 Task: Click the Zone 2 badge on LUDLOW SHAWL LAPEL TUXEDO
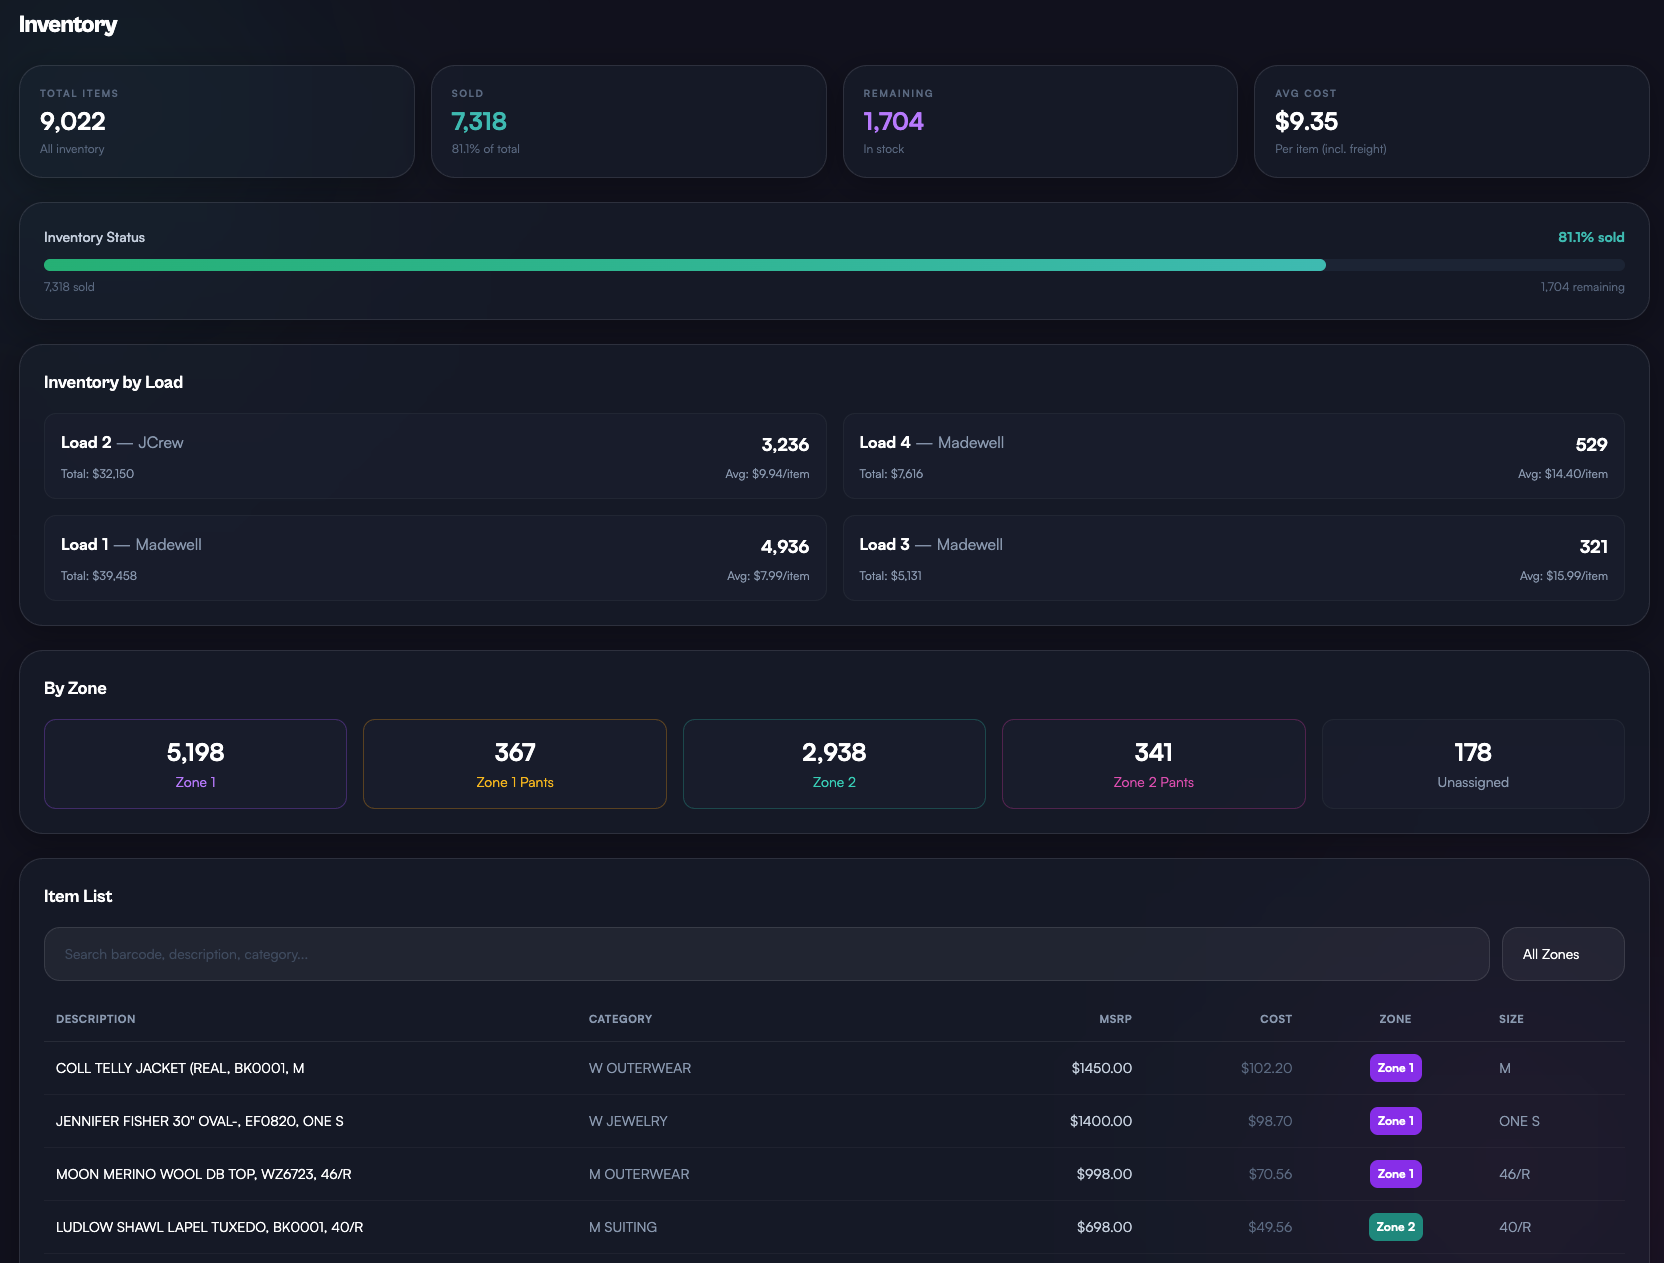coord(1395,1227)
